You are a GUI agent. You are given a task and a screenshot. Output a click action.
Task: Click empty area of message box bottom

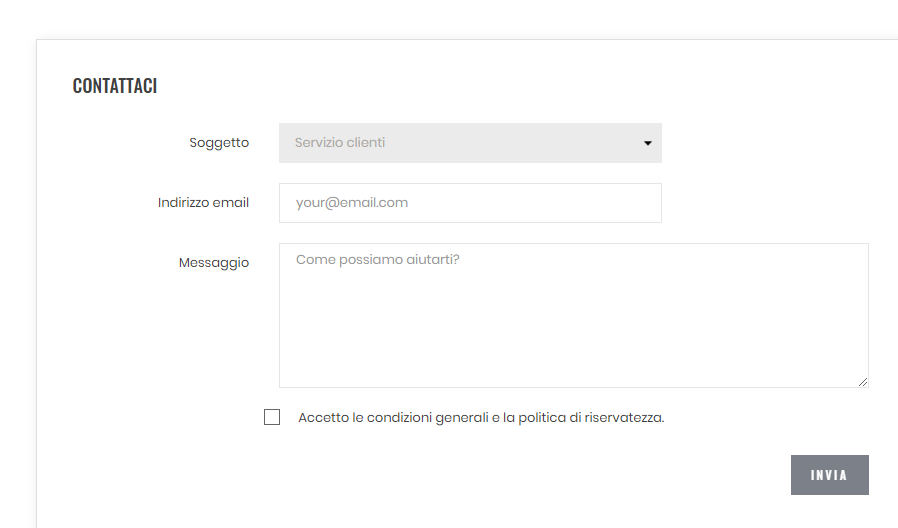click(573, 365)
